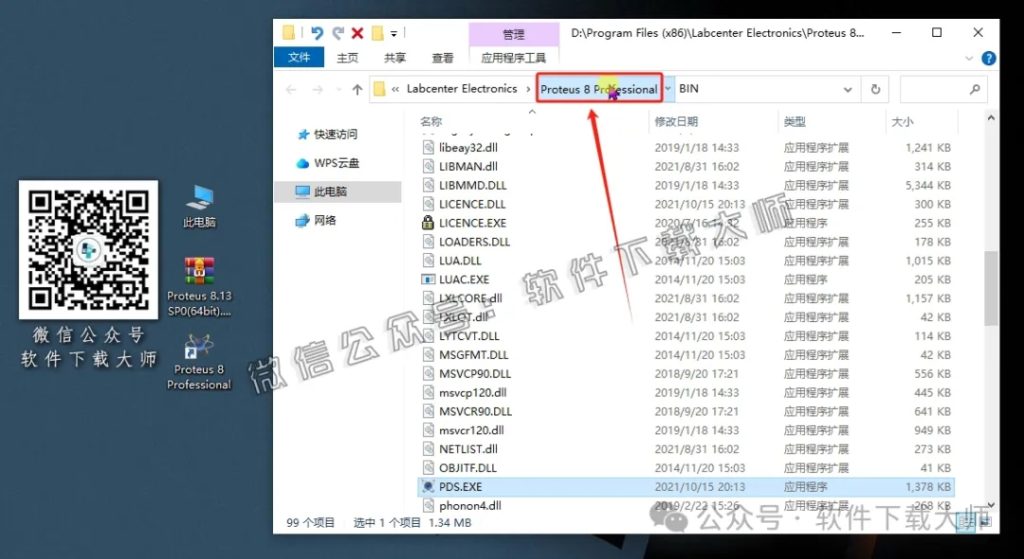Select the 管理 contextual tab header
The image size is (1024, 559).
513,35
